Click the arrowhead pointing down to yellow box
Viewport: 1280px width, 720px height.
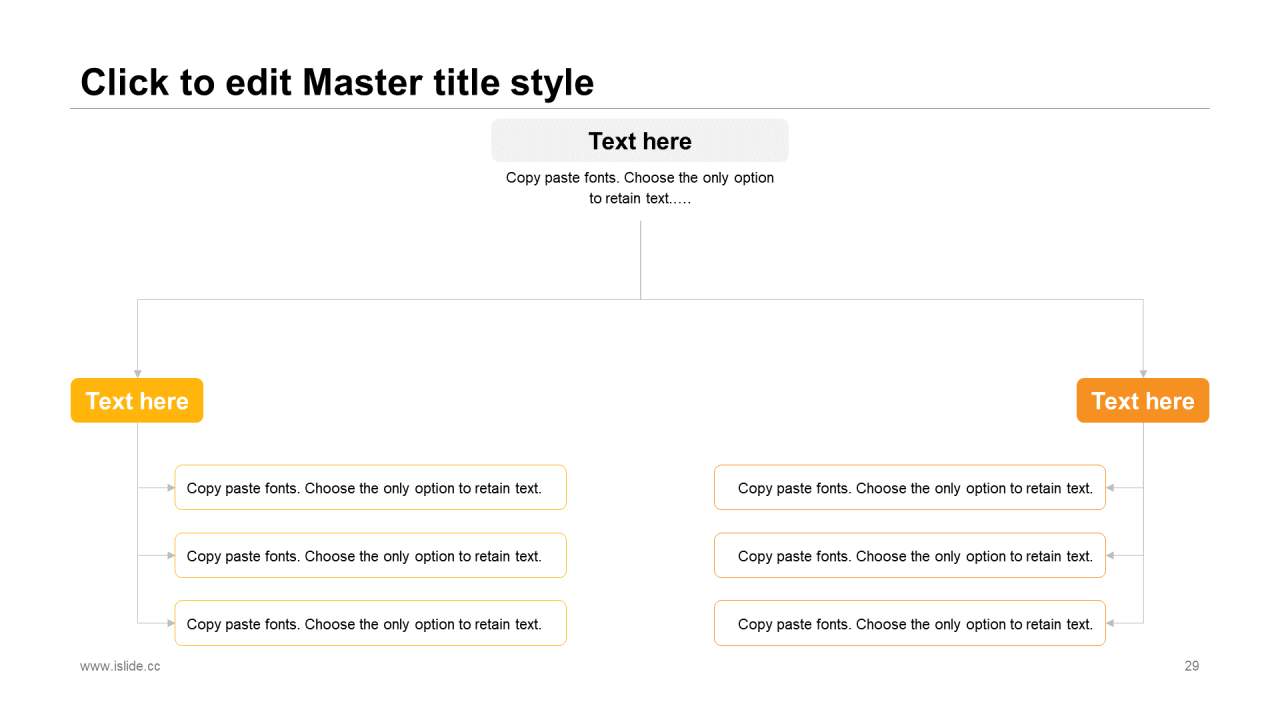point(137,374)
